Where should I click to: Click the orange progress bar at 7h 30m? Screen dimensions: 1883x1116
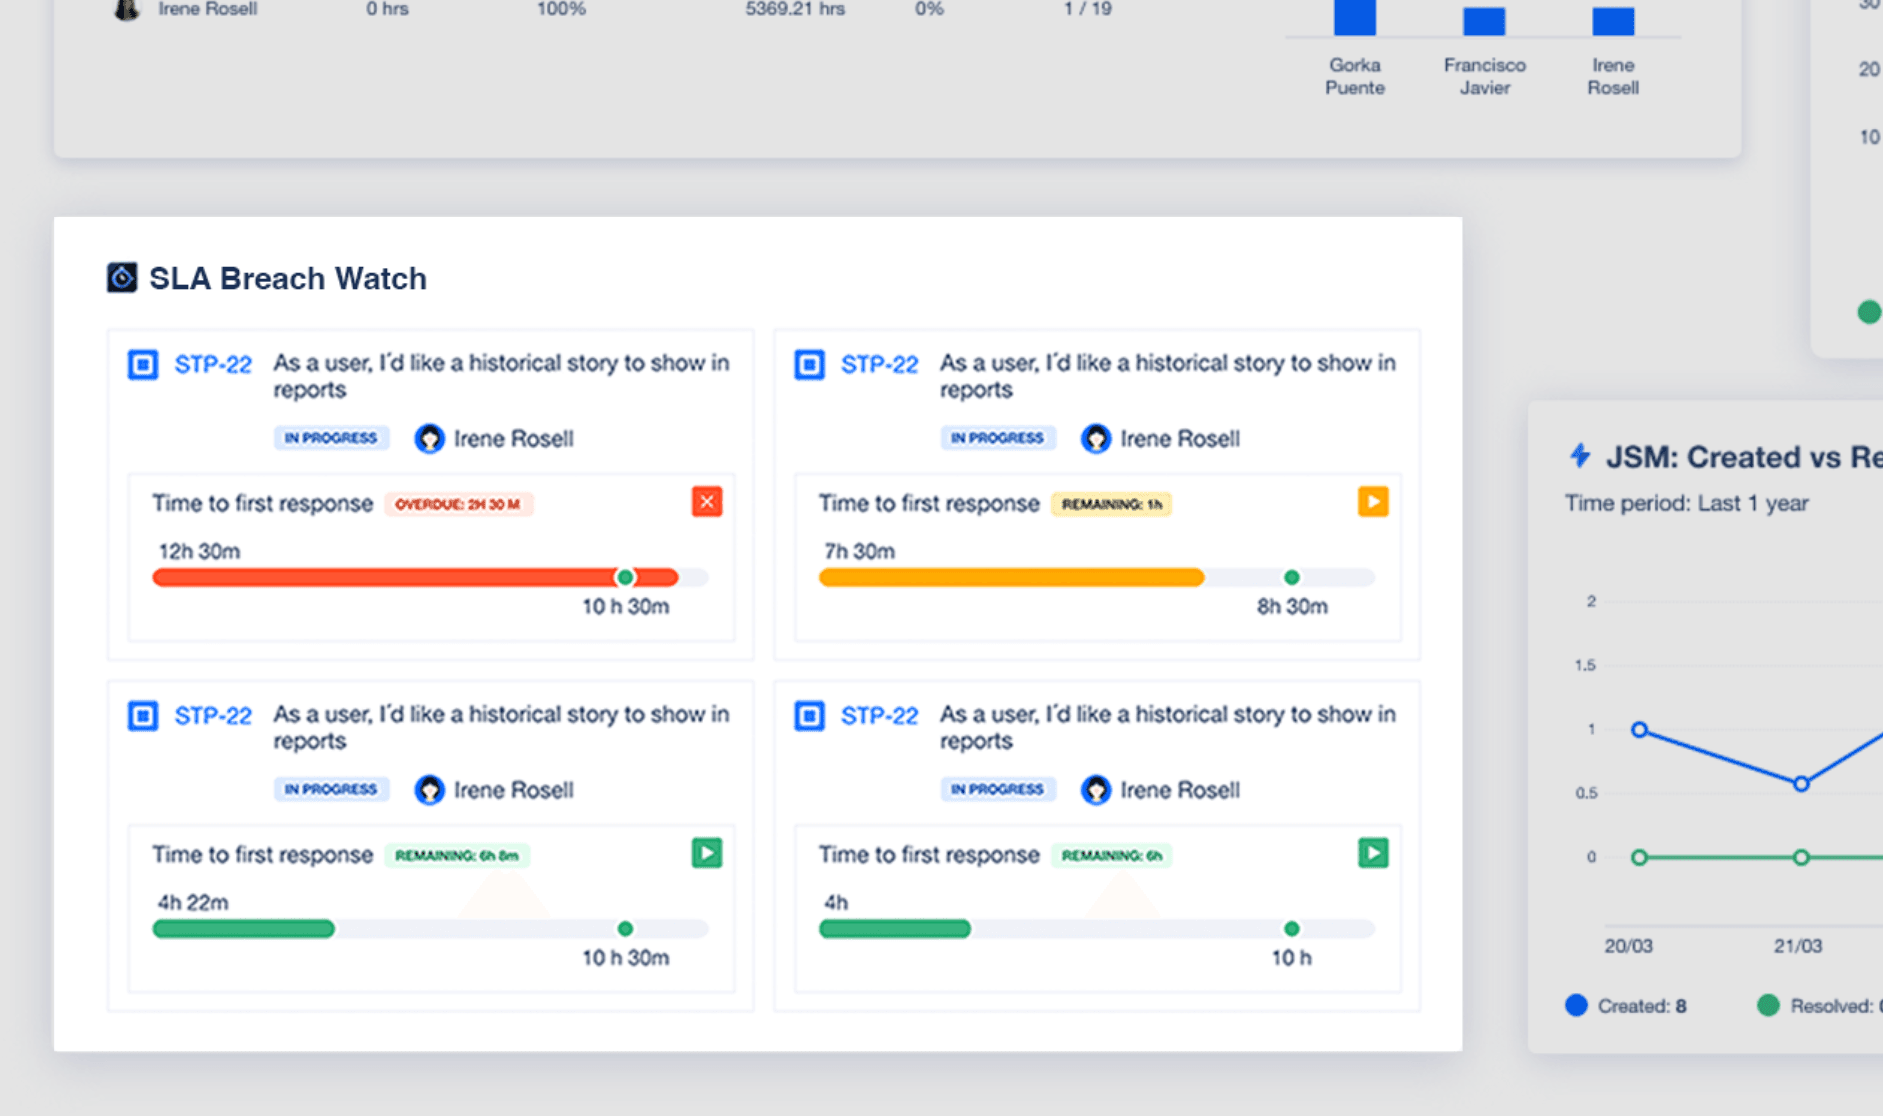[x=1010, y=577]
